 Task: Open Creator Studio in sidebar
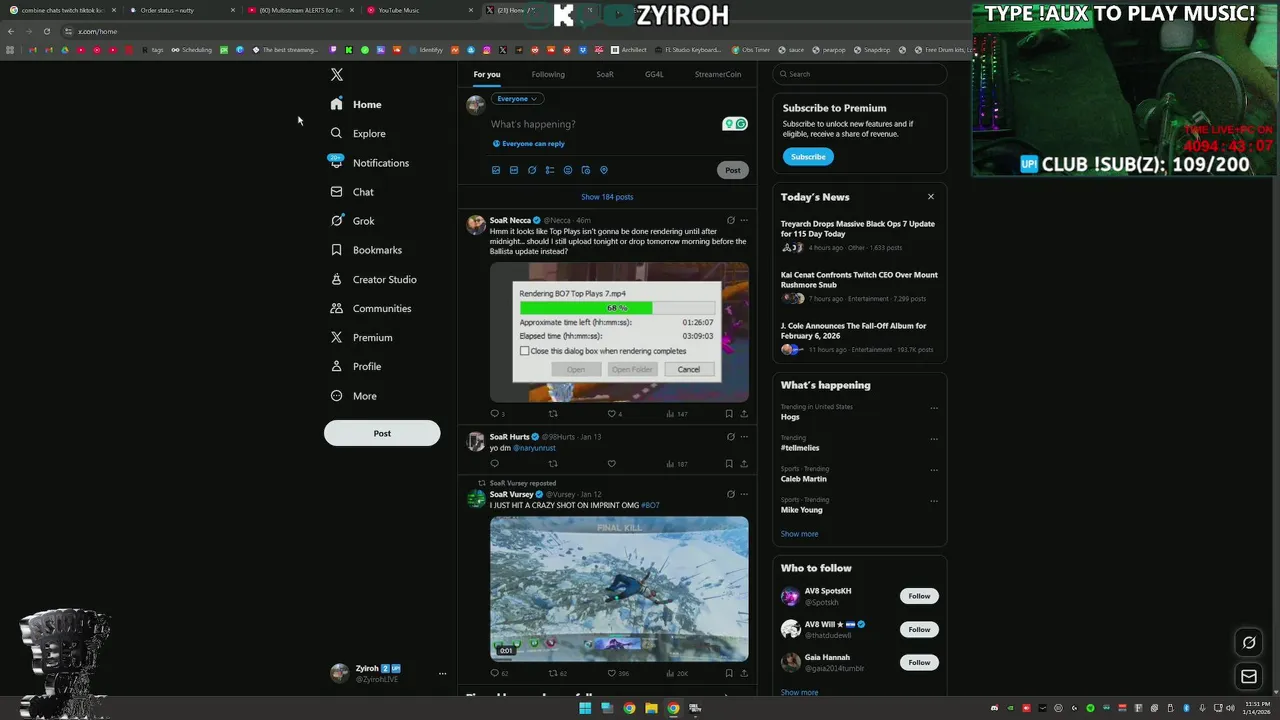373,279
